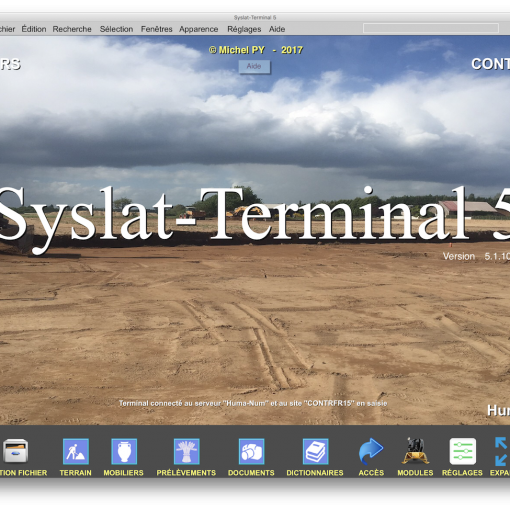
Task: Open the Prélèvements wheat icon
Action: (186, 451)
